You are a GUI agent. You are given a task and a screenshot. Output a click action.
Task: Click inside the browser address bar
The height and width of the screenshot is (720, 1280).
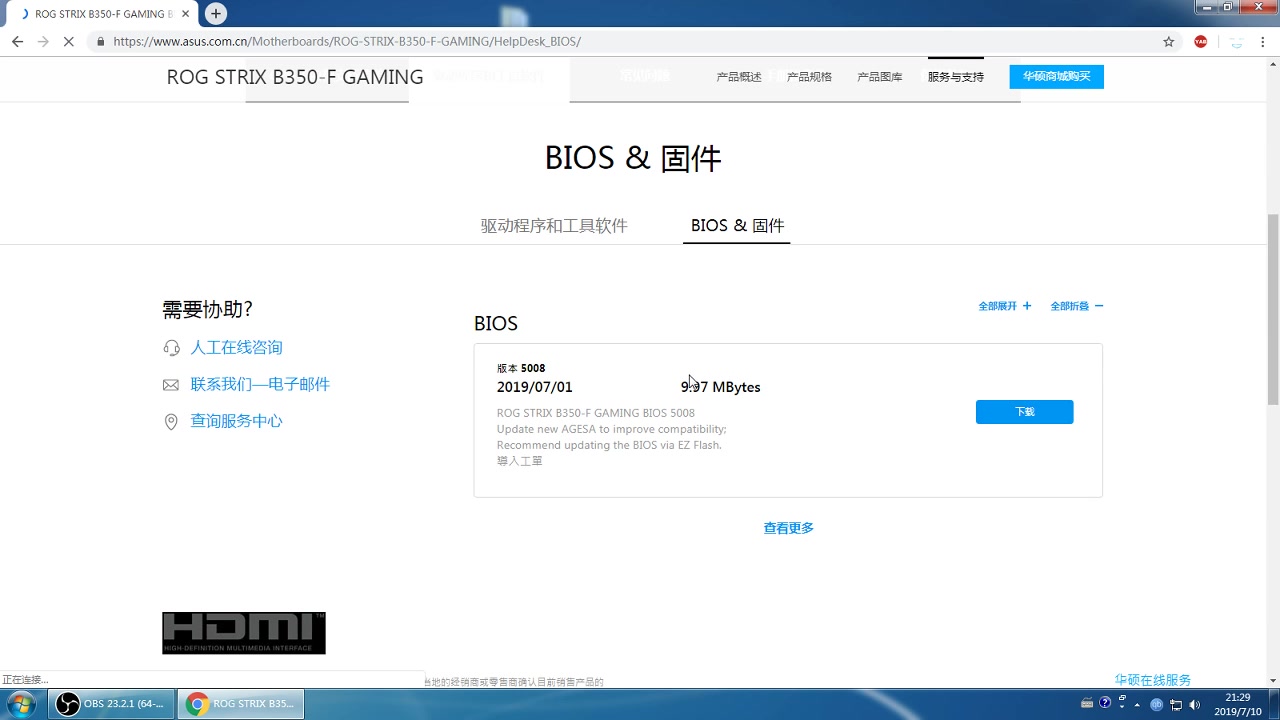point(400,41)
